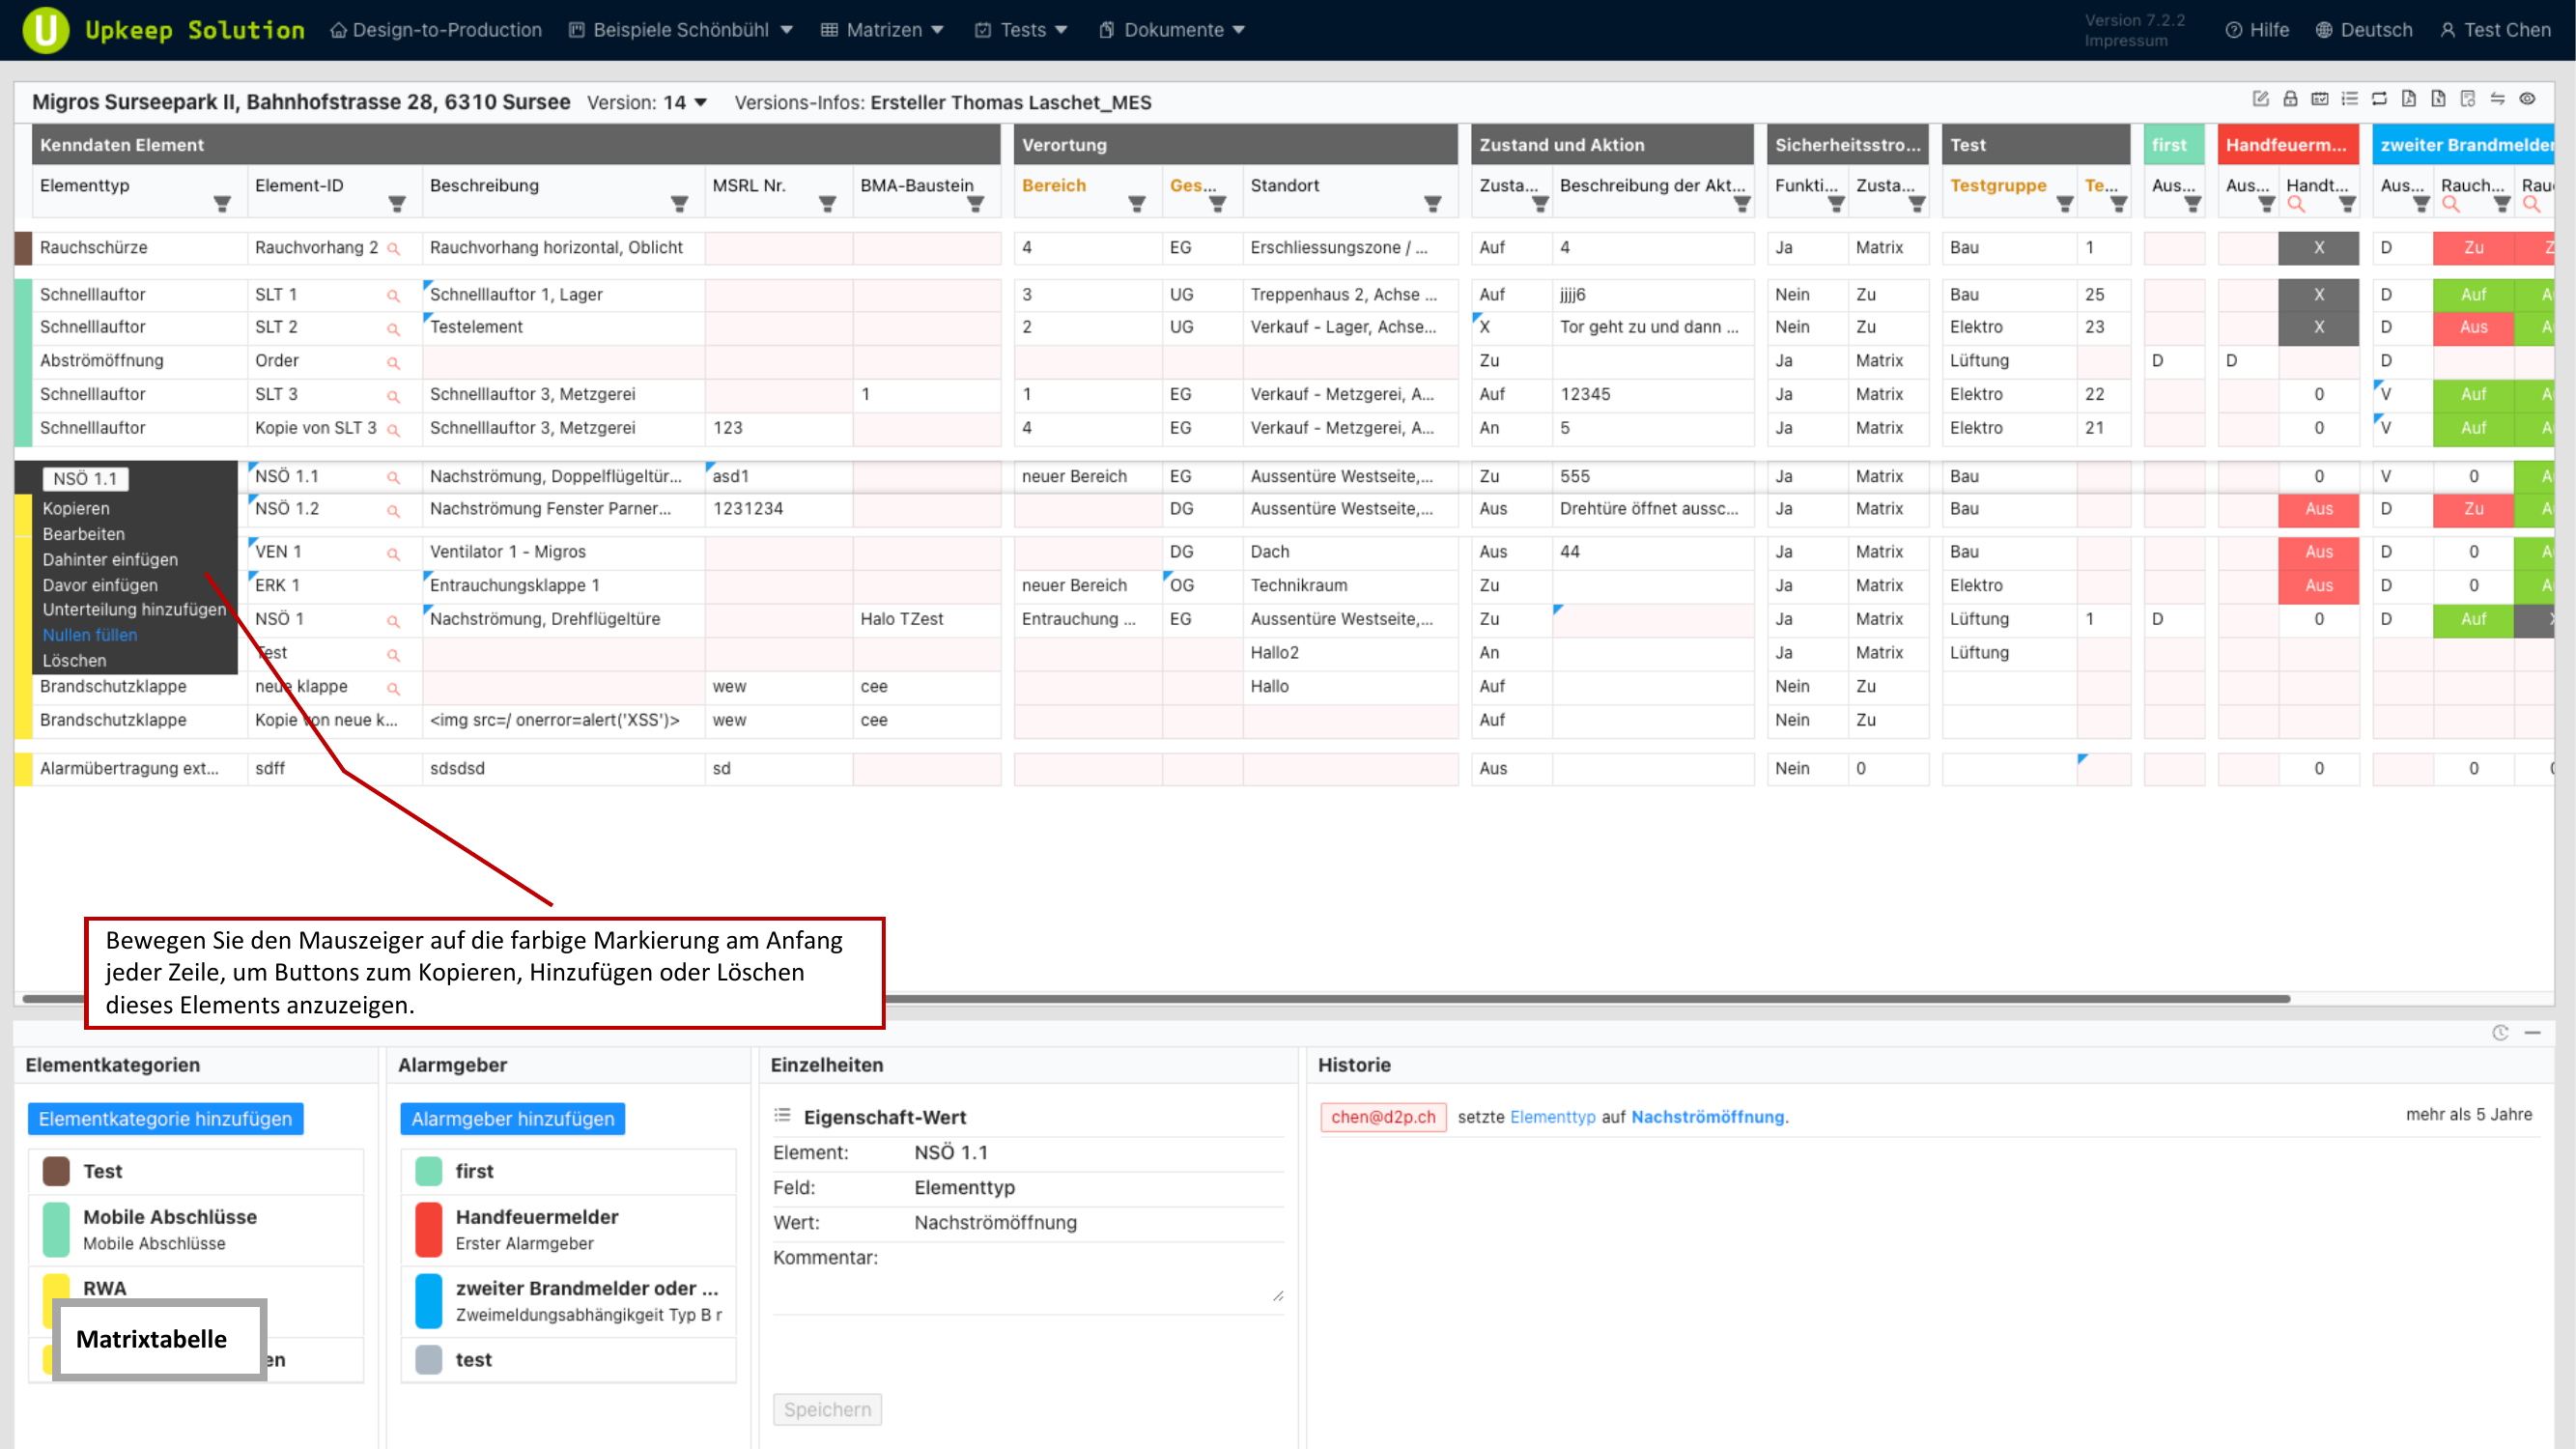
Task: Click Alarmgeber hinzufügen button
Action: [513, 1118]
